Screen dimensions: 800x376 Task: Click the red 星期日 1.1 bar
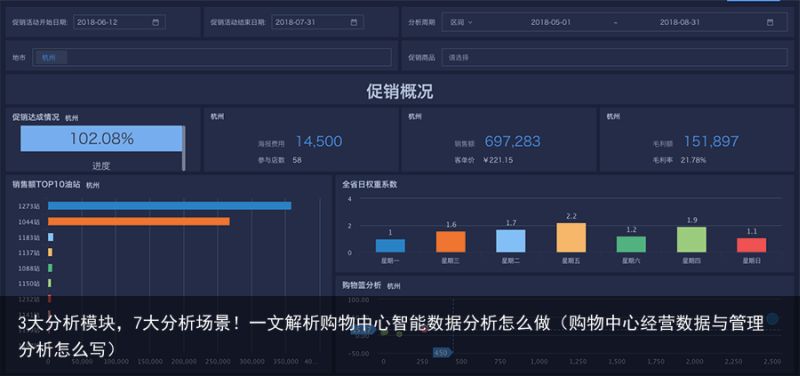click(x=752, y=245)
